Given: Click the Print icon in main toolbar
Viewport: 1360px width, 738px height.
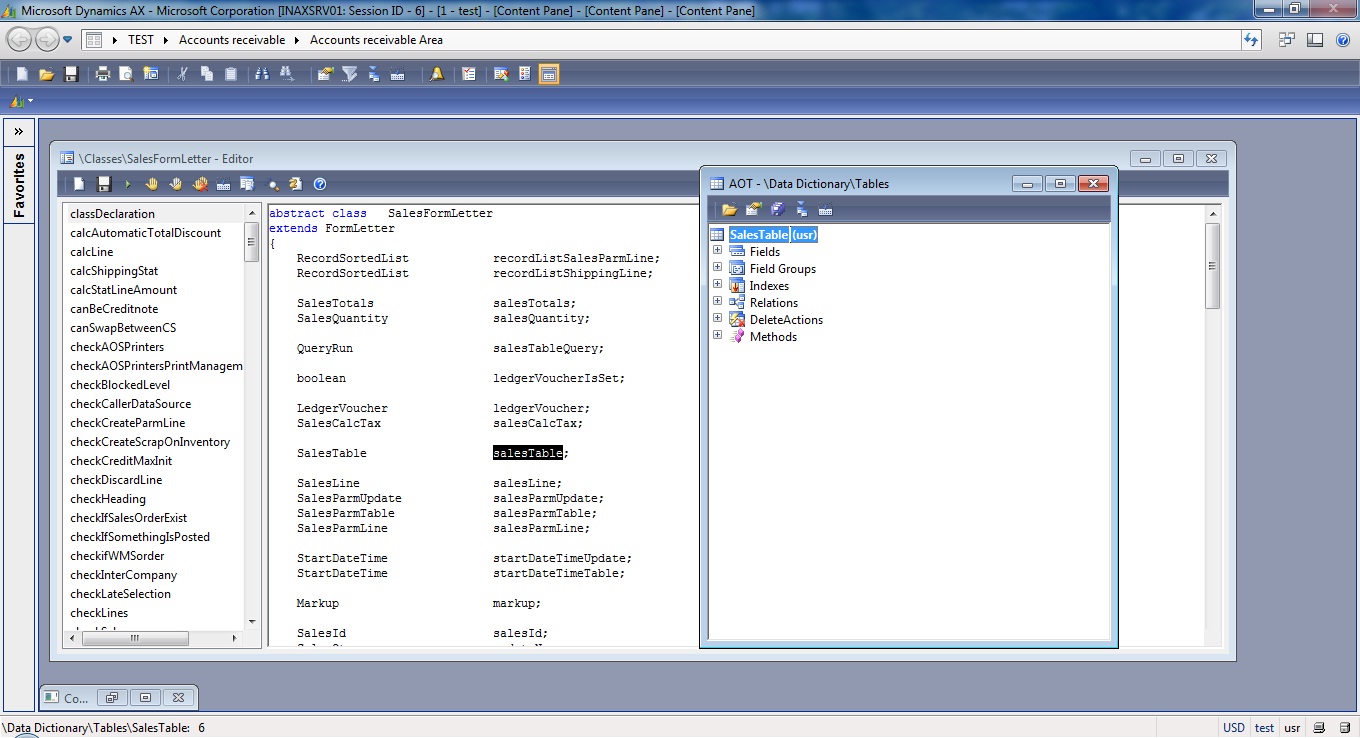Looking at the screenshot, I should point(102,74).
